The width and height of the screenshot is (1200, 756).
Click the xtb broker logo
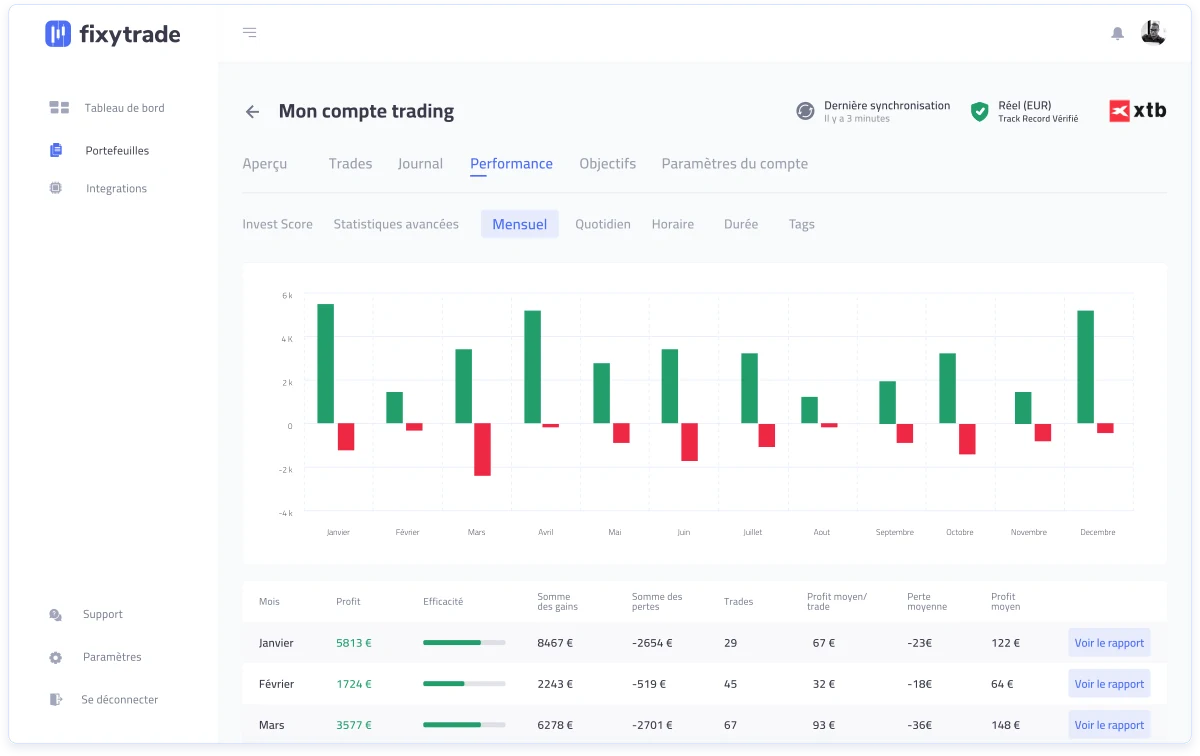point(1137,111)
